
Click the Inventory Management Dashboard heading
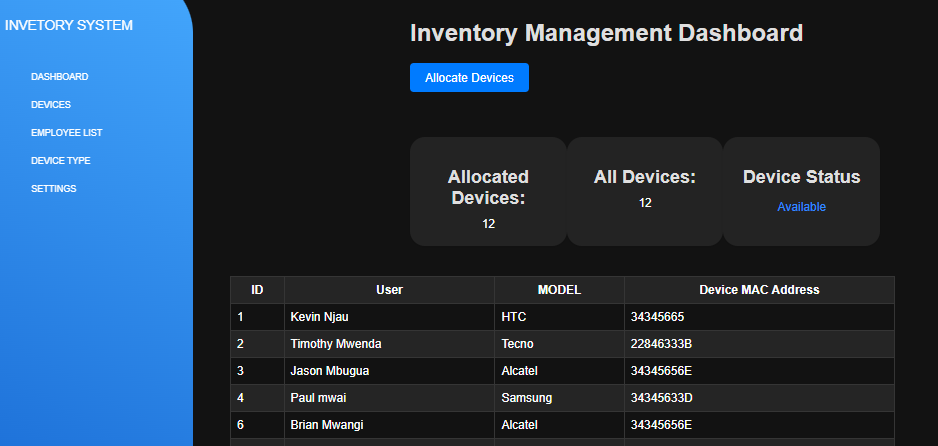[606, 33]
